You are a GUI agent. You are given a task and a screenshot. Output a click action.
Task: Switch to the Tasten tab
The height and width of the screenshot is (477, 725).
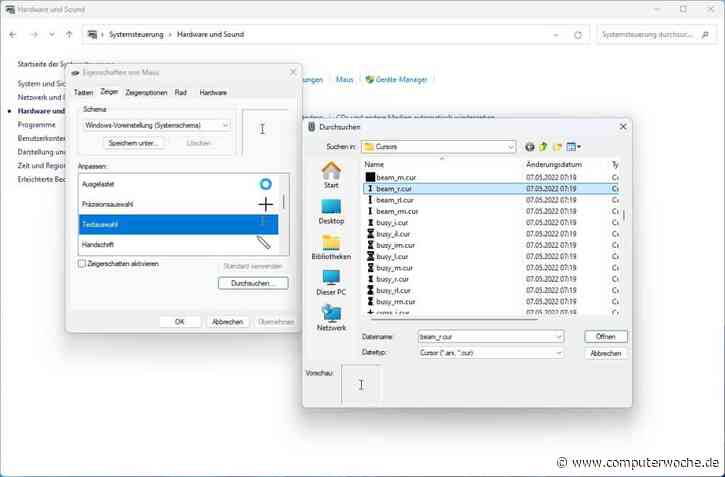[x=83, y=93]
